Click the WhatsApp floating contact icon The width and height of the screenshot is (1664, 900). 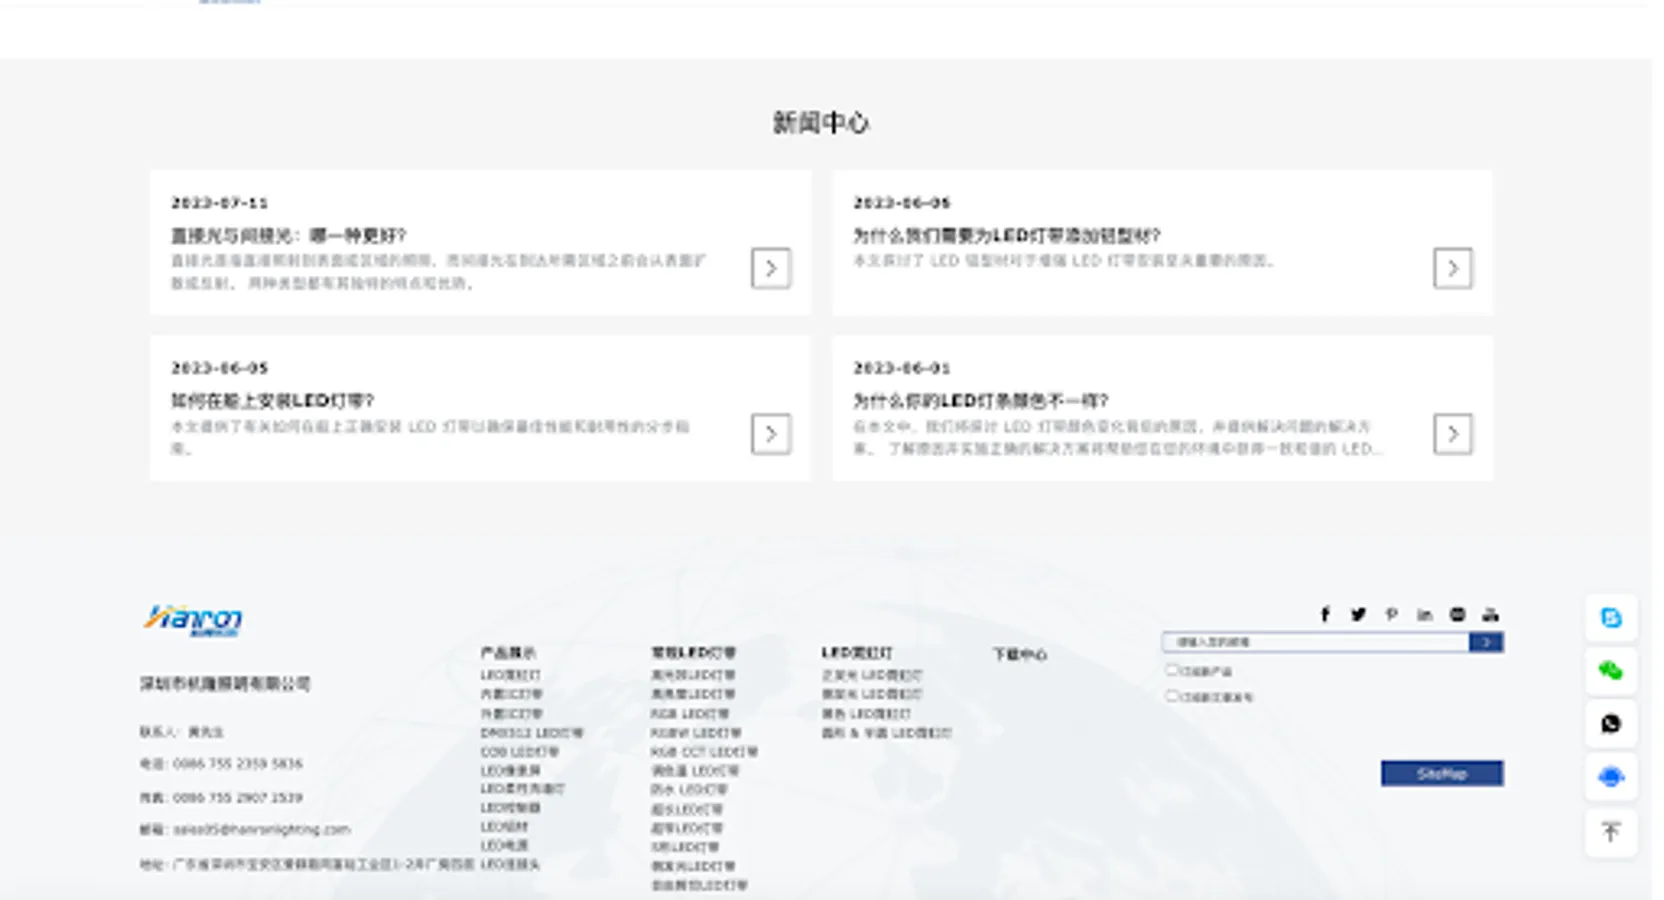(1611, 724)
